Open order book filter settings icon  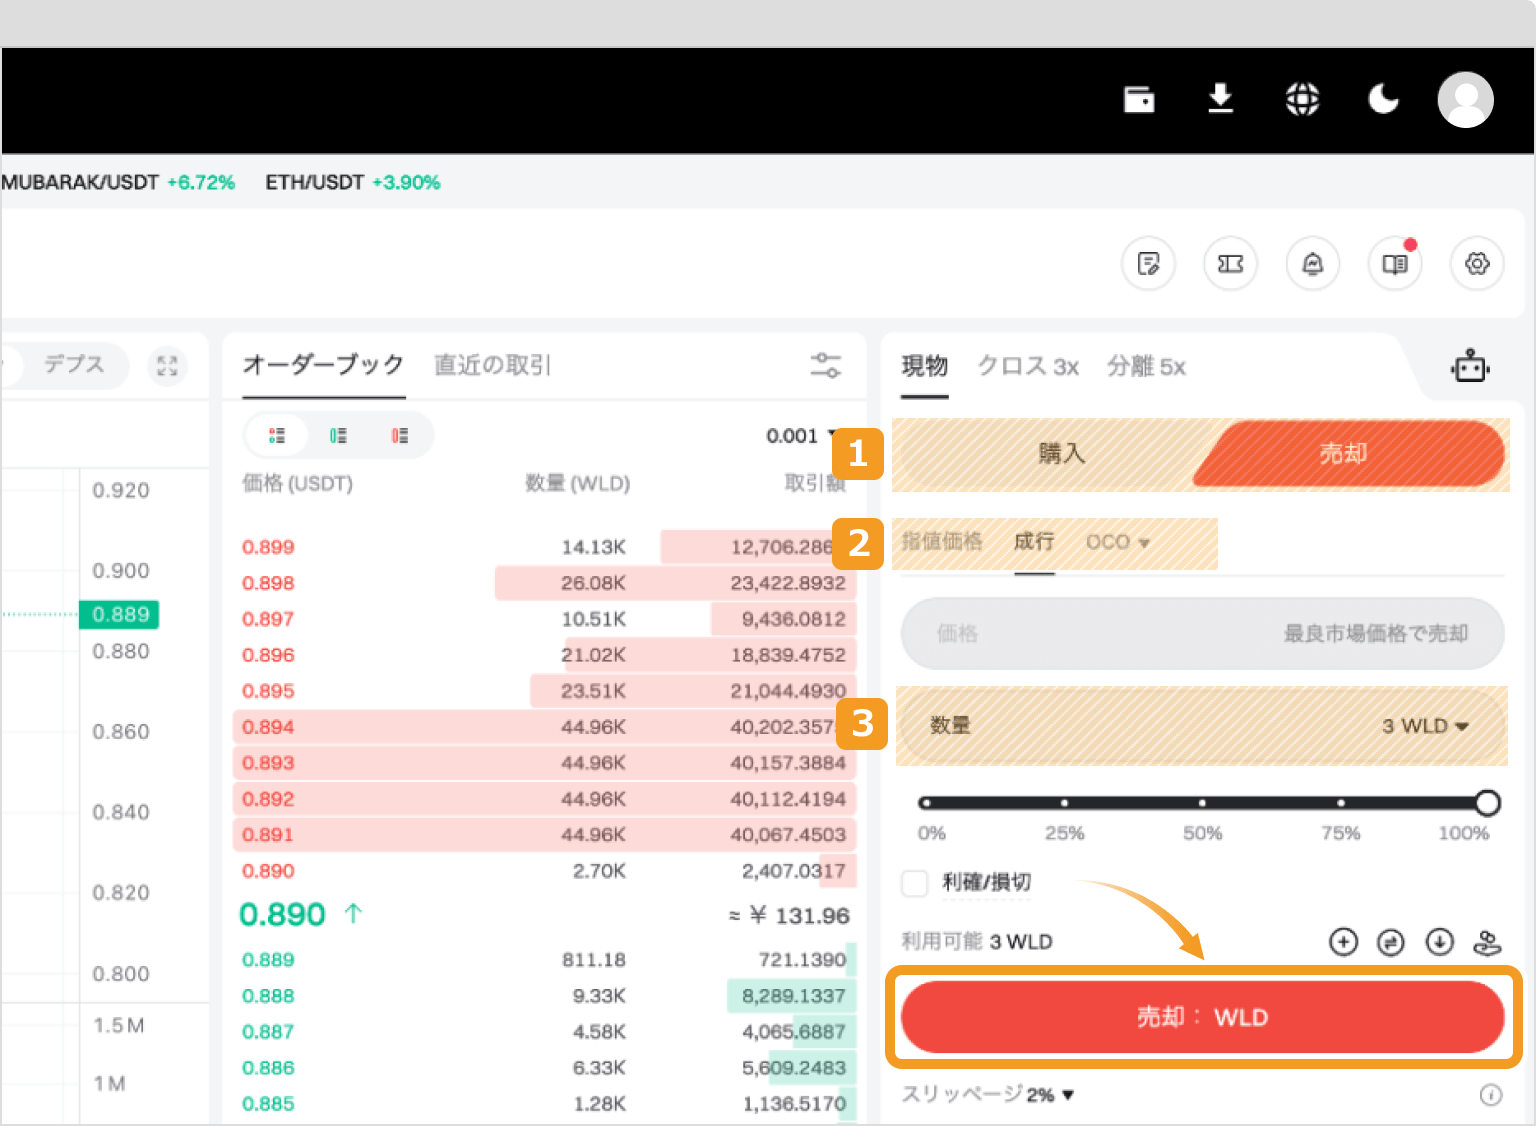[825, 365]
